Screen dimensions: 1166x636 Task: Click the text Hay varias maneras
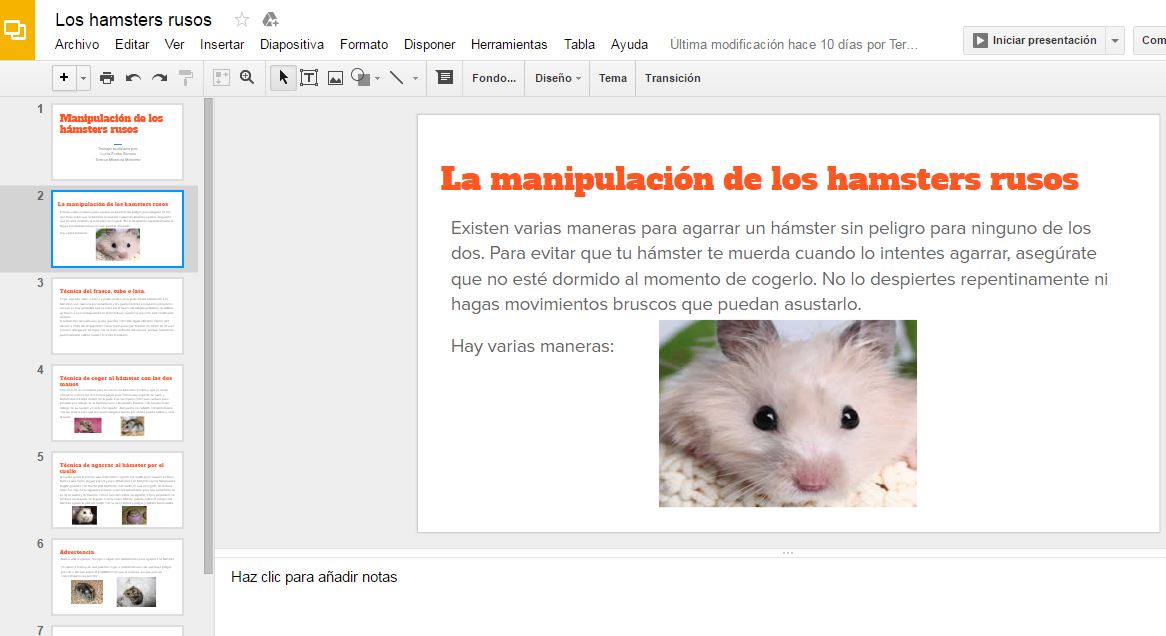[532, 346]
